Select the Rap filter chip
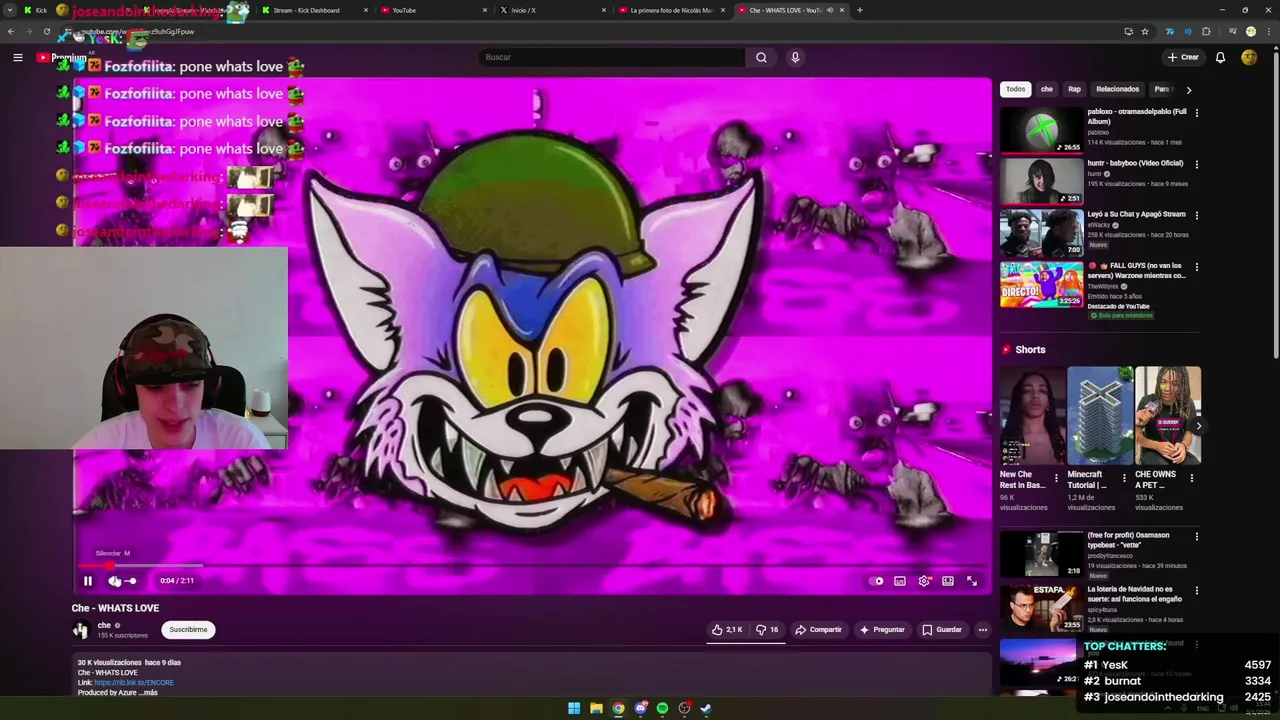 pyautogui.click(x=1074, y=89)
